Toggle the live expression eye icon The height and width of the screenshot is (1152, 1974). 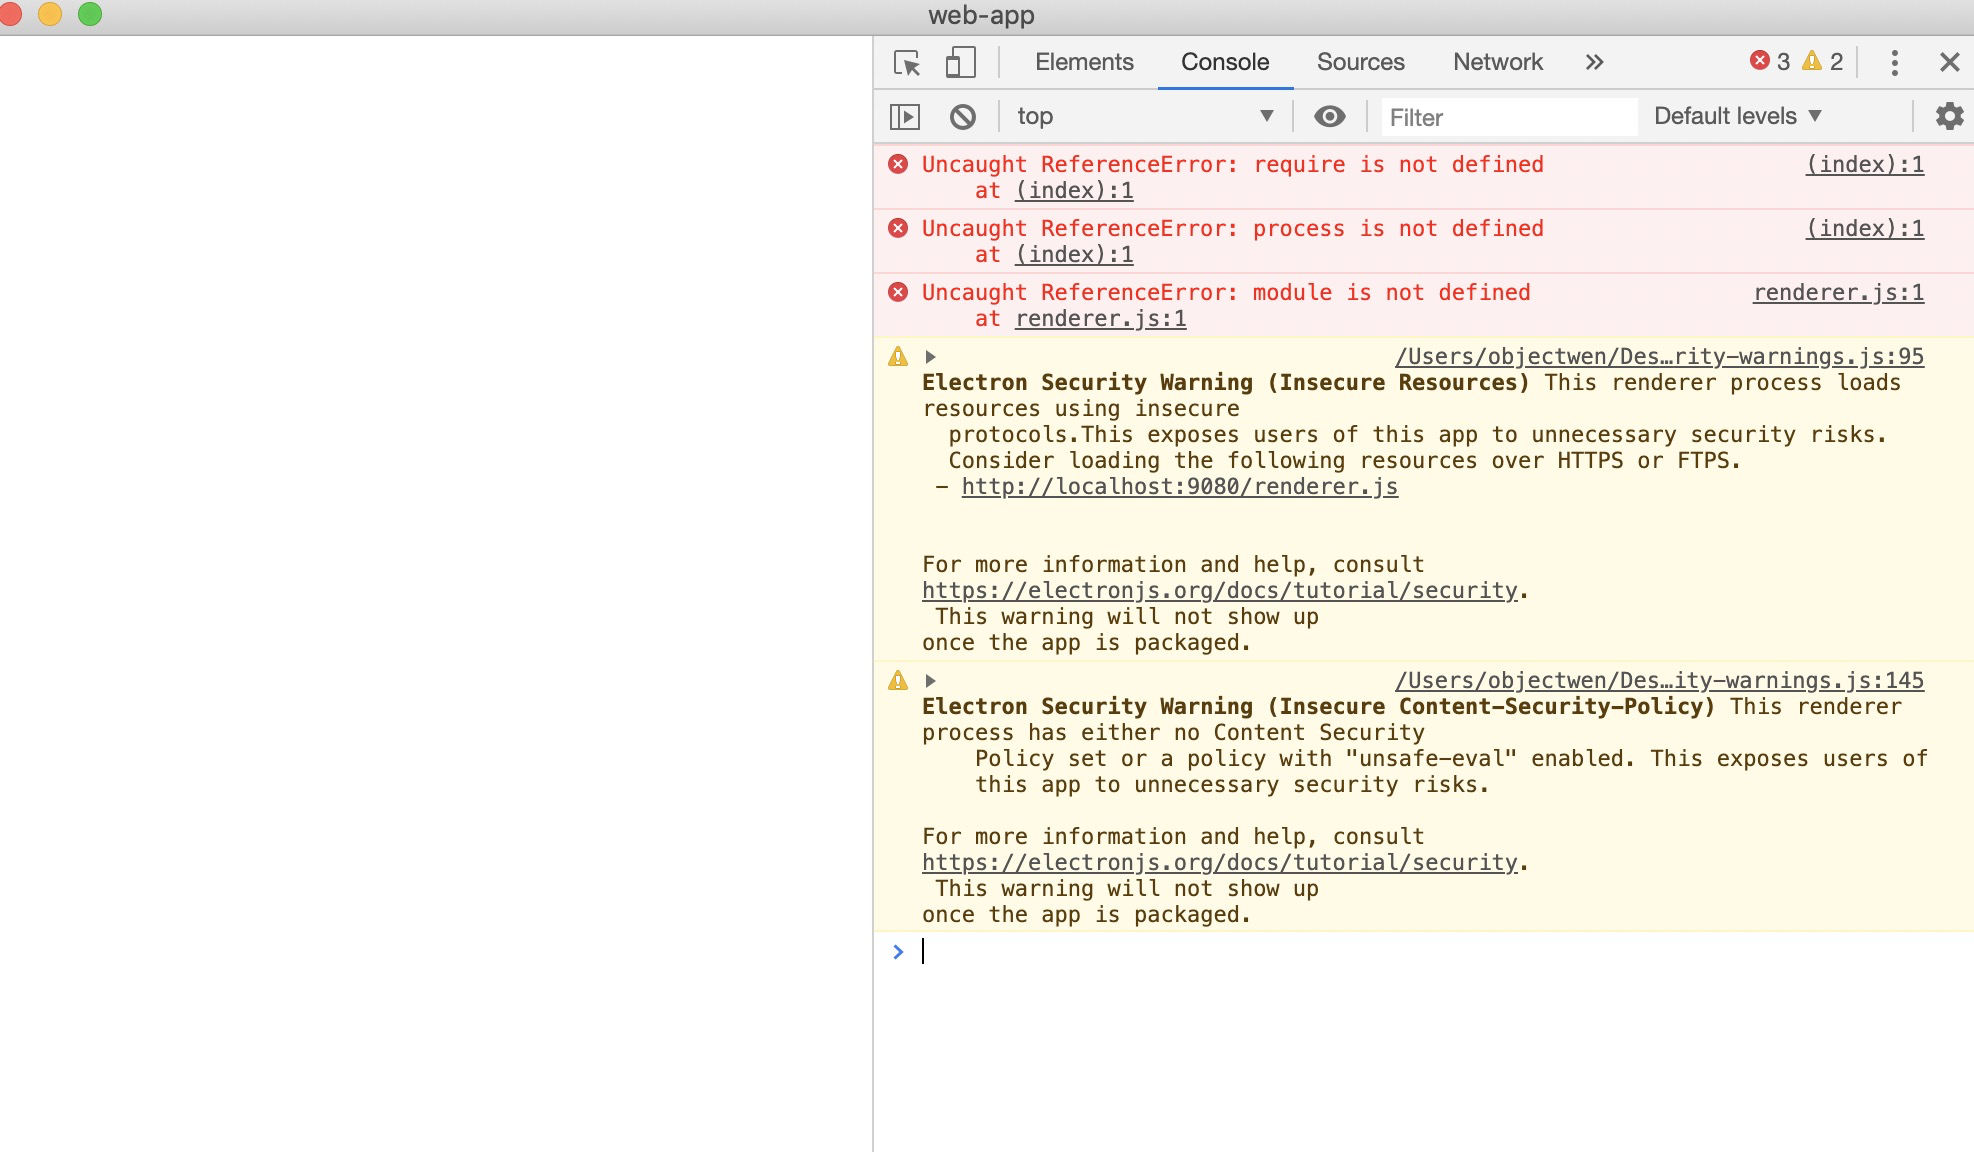pos(1329,117)
